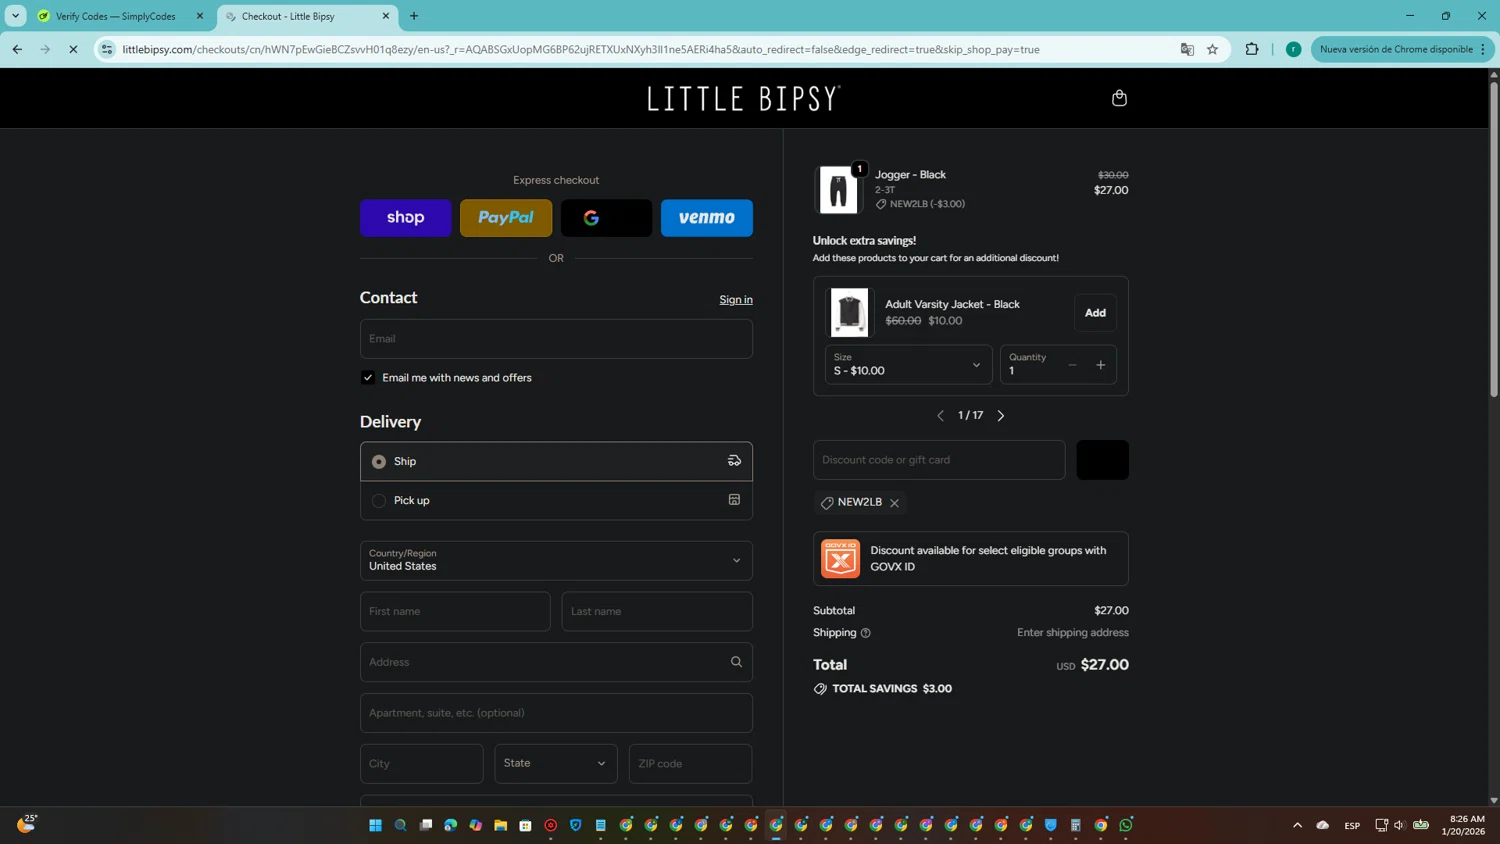Screen dimensions: 1500x844
Task: Focus the First name field
Action: (x=455, y=611)
